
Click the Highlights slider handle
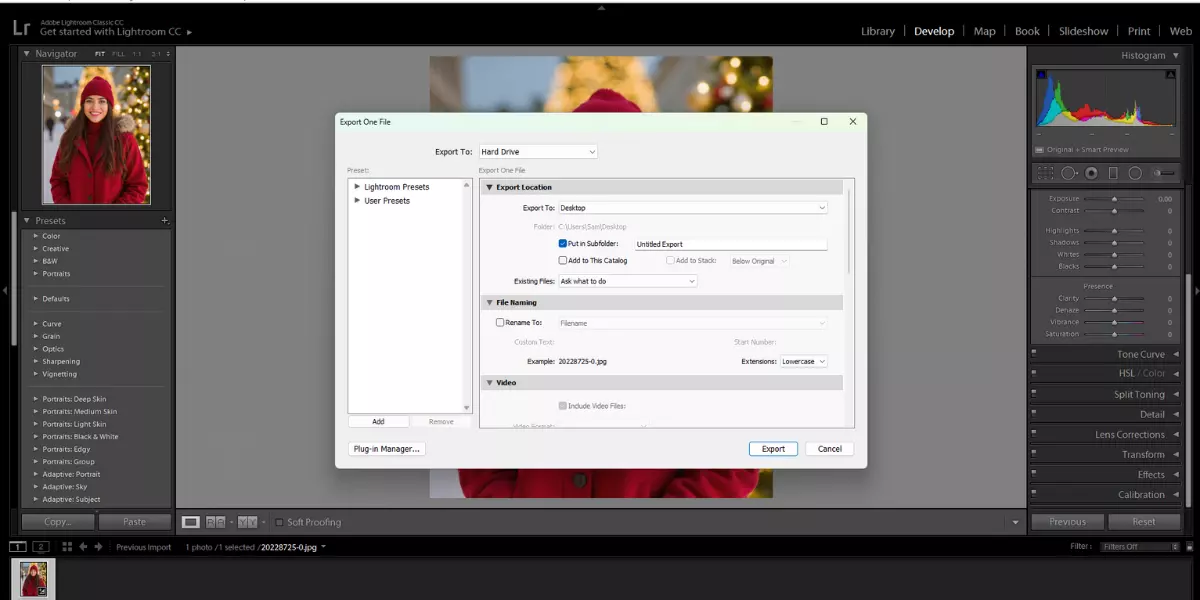(1114, 231)
